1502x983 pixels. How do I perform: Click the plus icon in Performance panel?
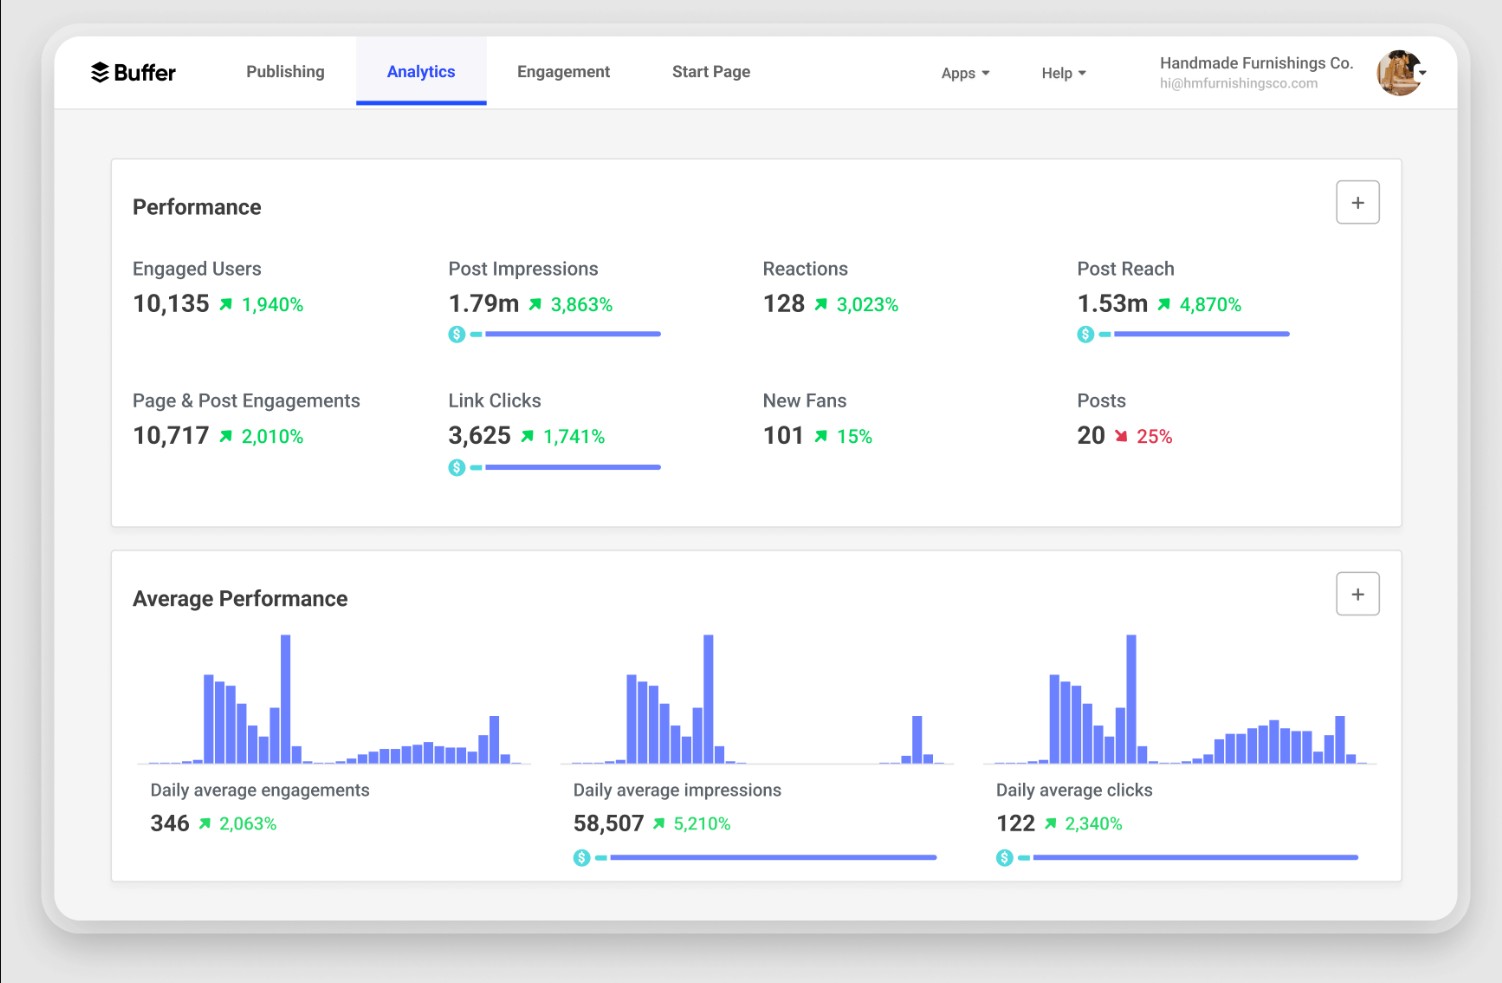[x=1357, y=203]
